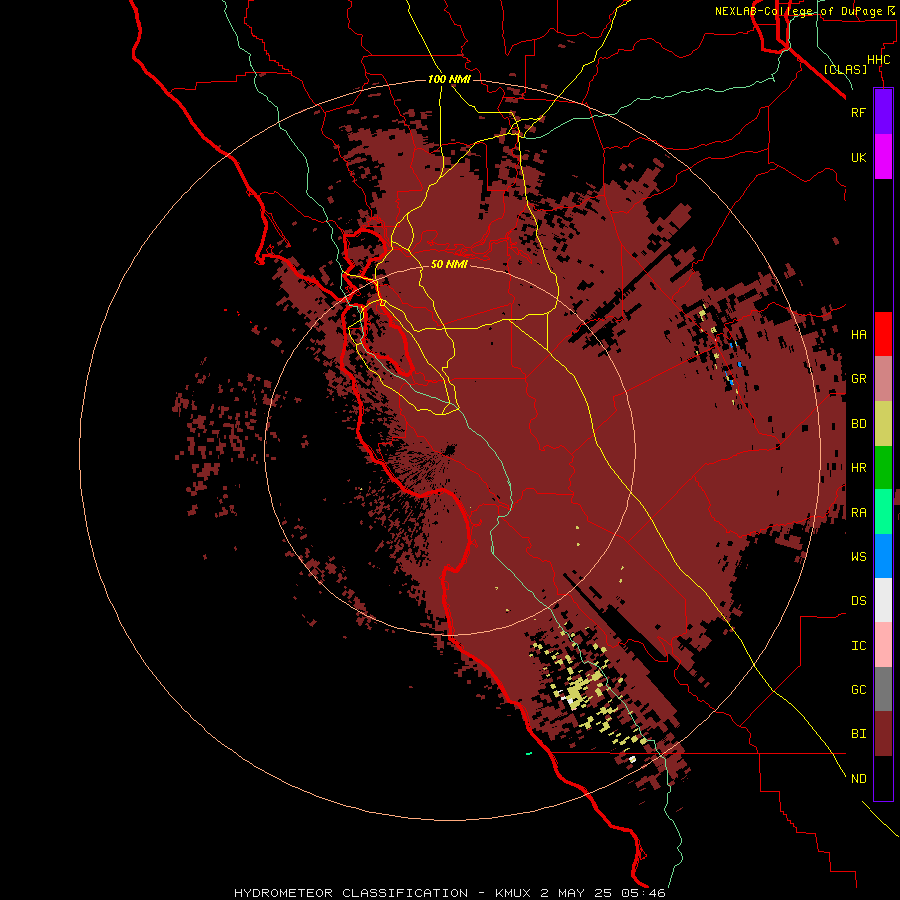This screenshot has height=900, width=900.
Task: Click the white DS color swatch
Action: coord(883,600)
